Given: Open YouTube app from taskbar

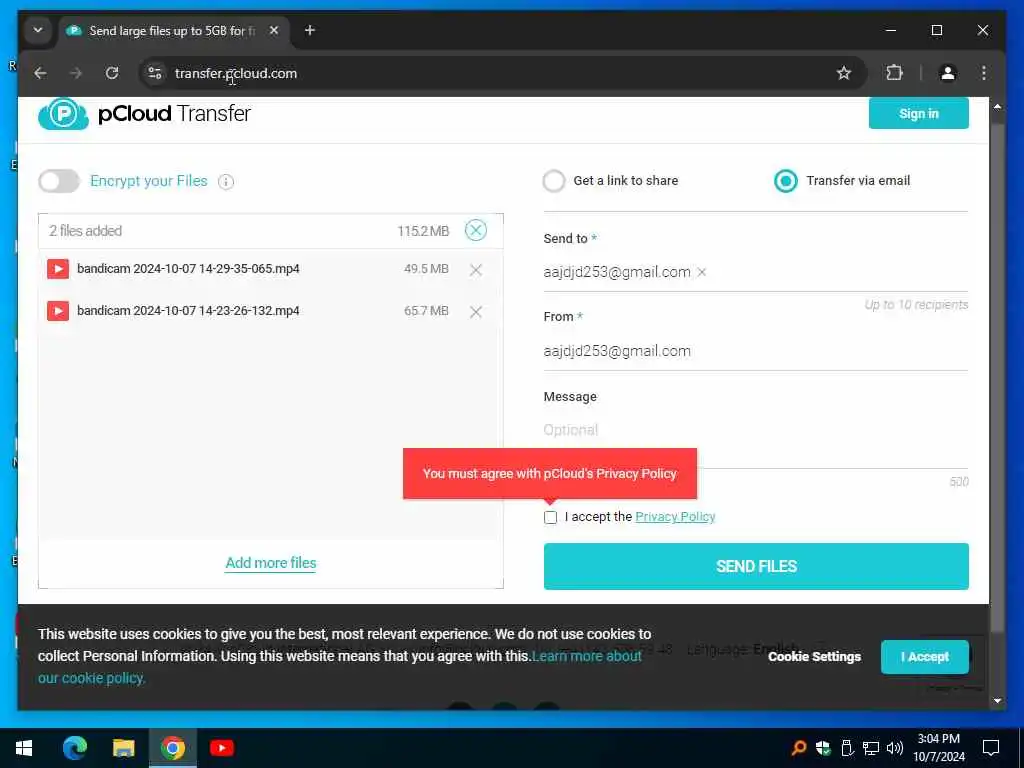Looking at the screenshot, I should tap(221, 748).
